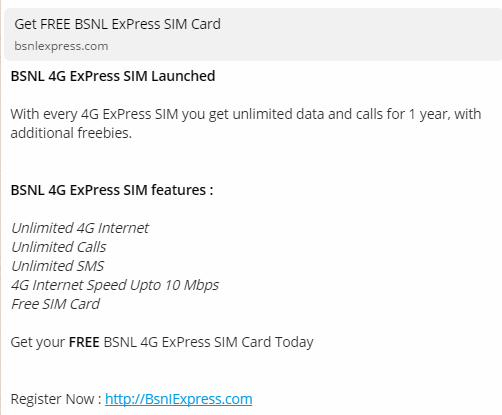
Task: Click the 'BSNL 4G ExPress SIM features :' heading
Action: click(x=112, y=190)
